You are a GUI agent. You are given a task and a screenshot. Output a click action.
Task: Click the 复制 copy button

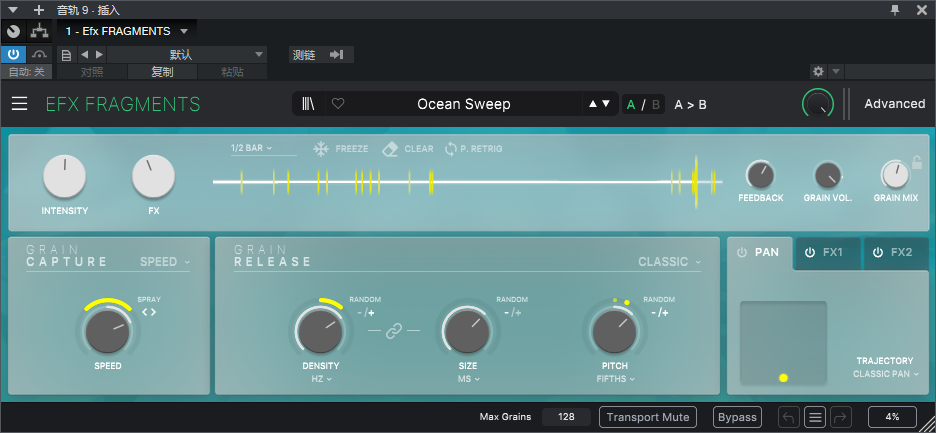[162, 72]
